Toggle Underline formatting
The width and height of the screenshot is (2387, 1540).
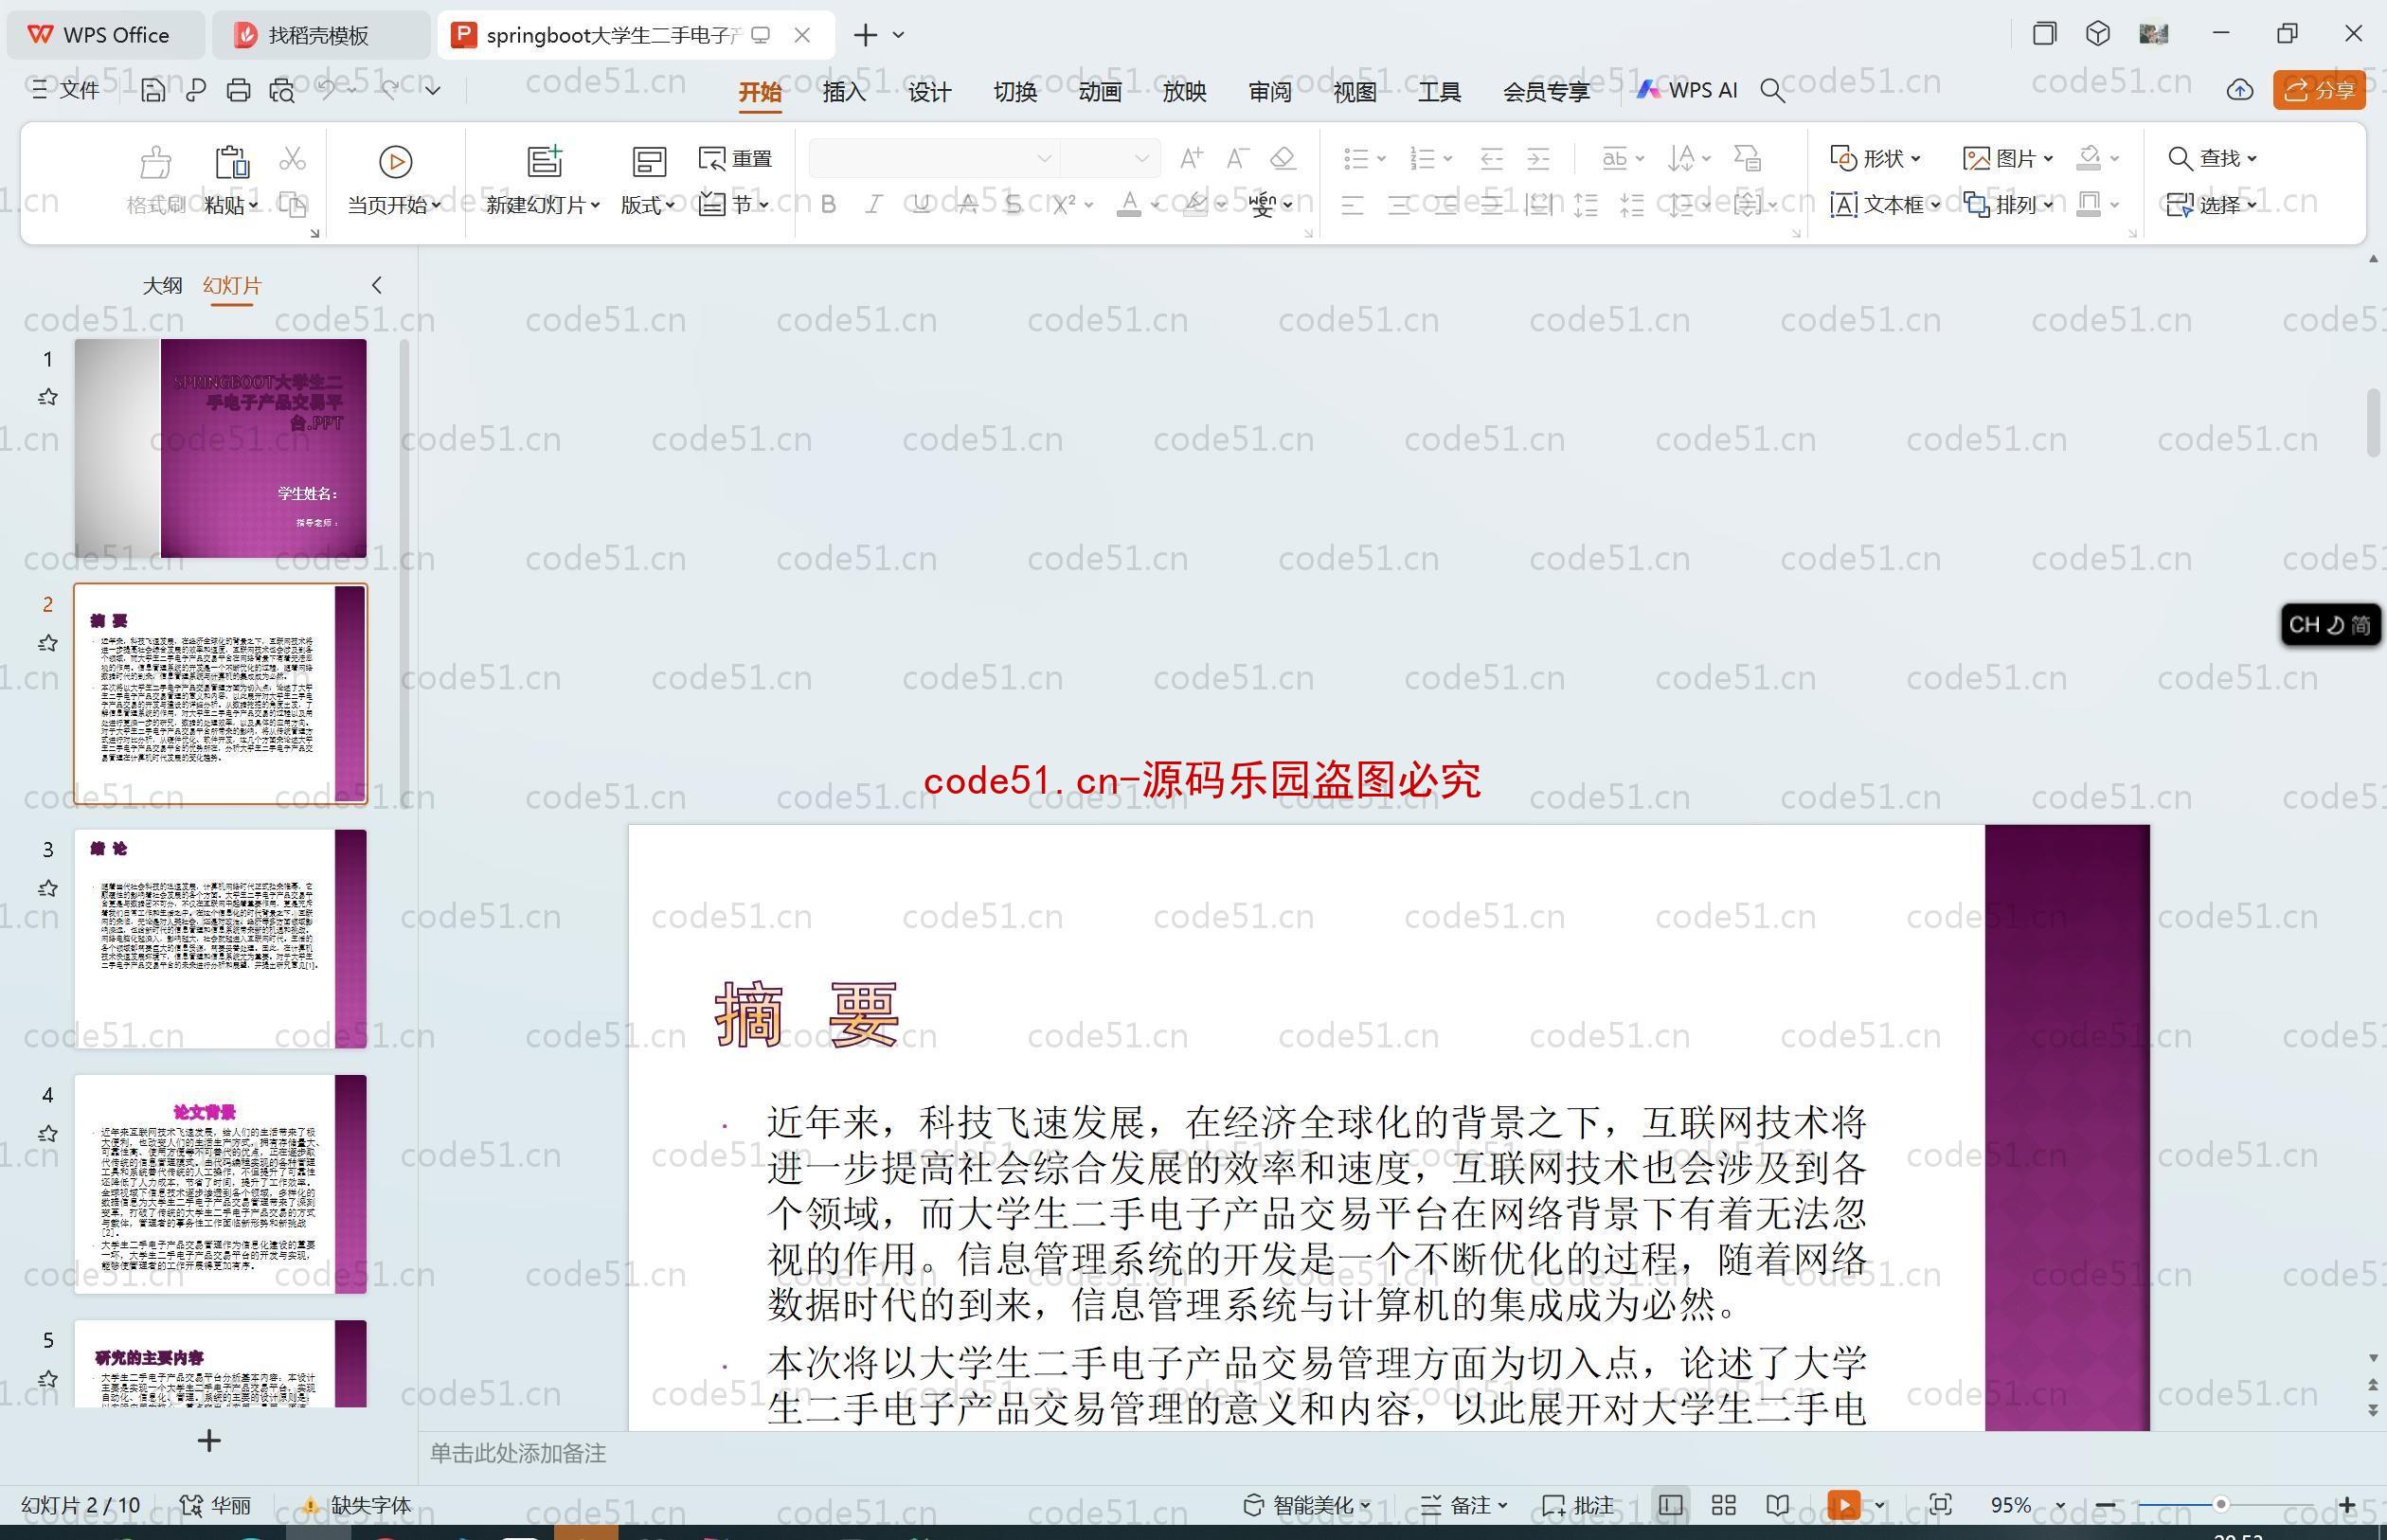921,205
